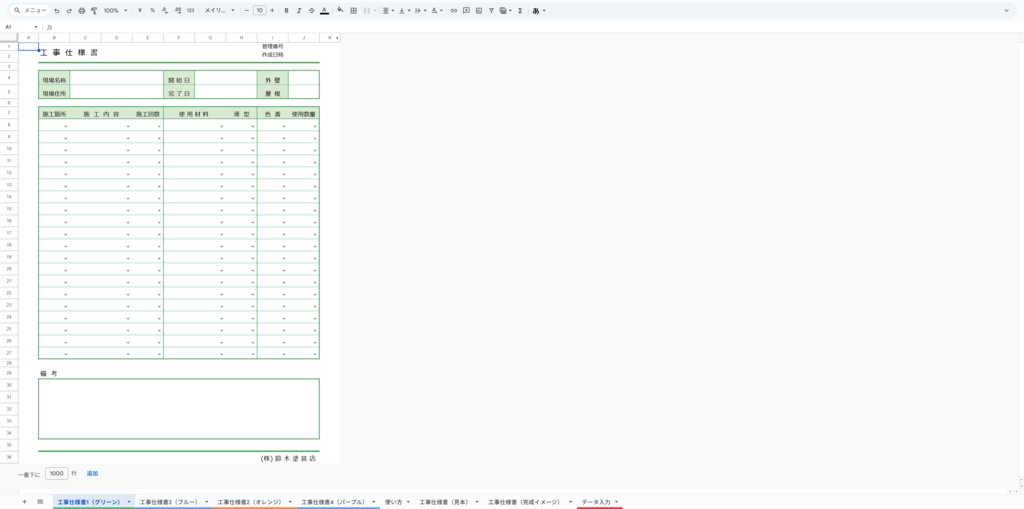Open row 10 施工回数 cell dropdown
Screen dimensions: 1024x509
click(x=159, y=150)
